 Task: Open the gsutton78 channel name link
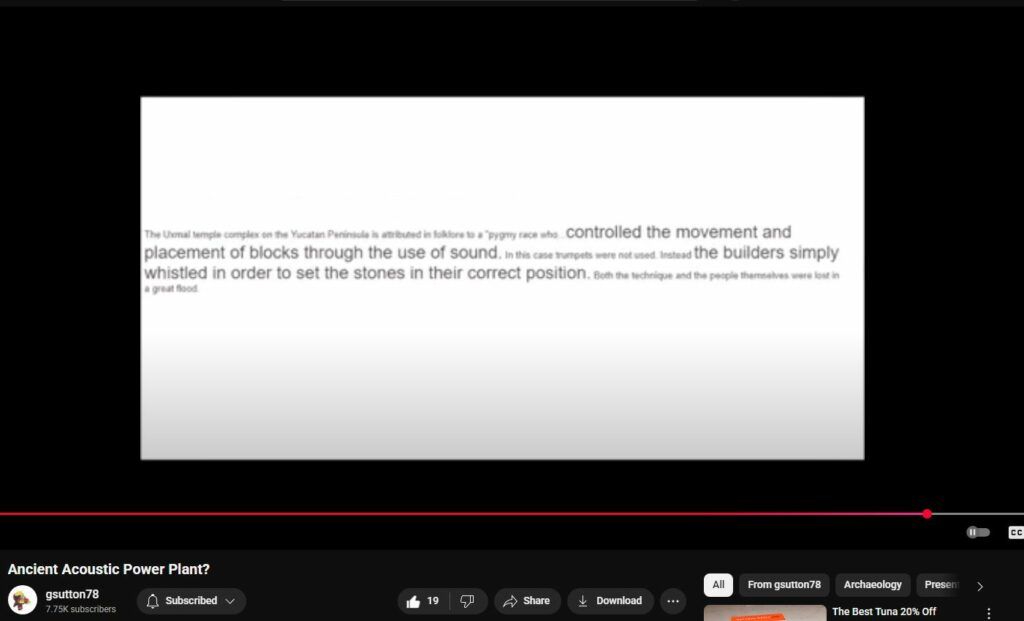tap(72, 594)
